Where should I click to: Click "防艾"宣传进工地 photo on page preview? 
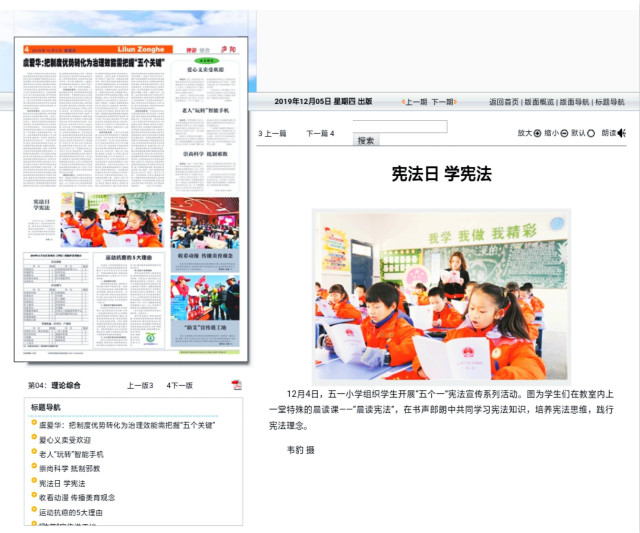click(205, 298)
